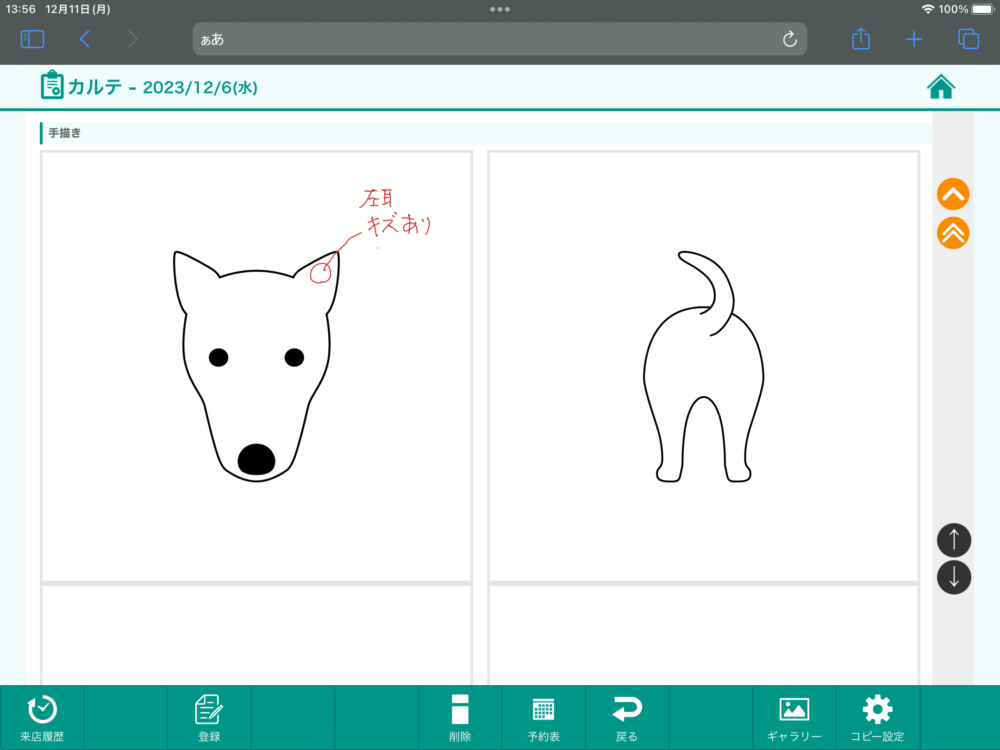Open the 来店履歴 visit history
Image resolution: width=1000 pixels, height=750 pixels.
coord(42,718)
